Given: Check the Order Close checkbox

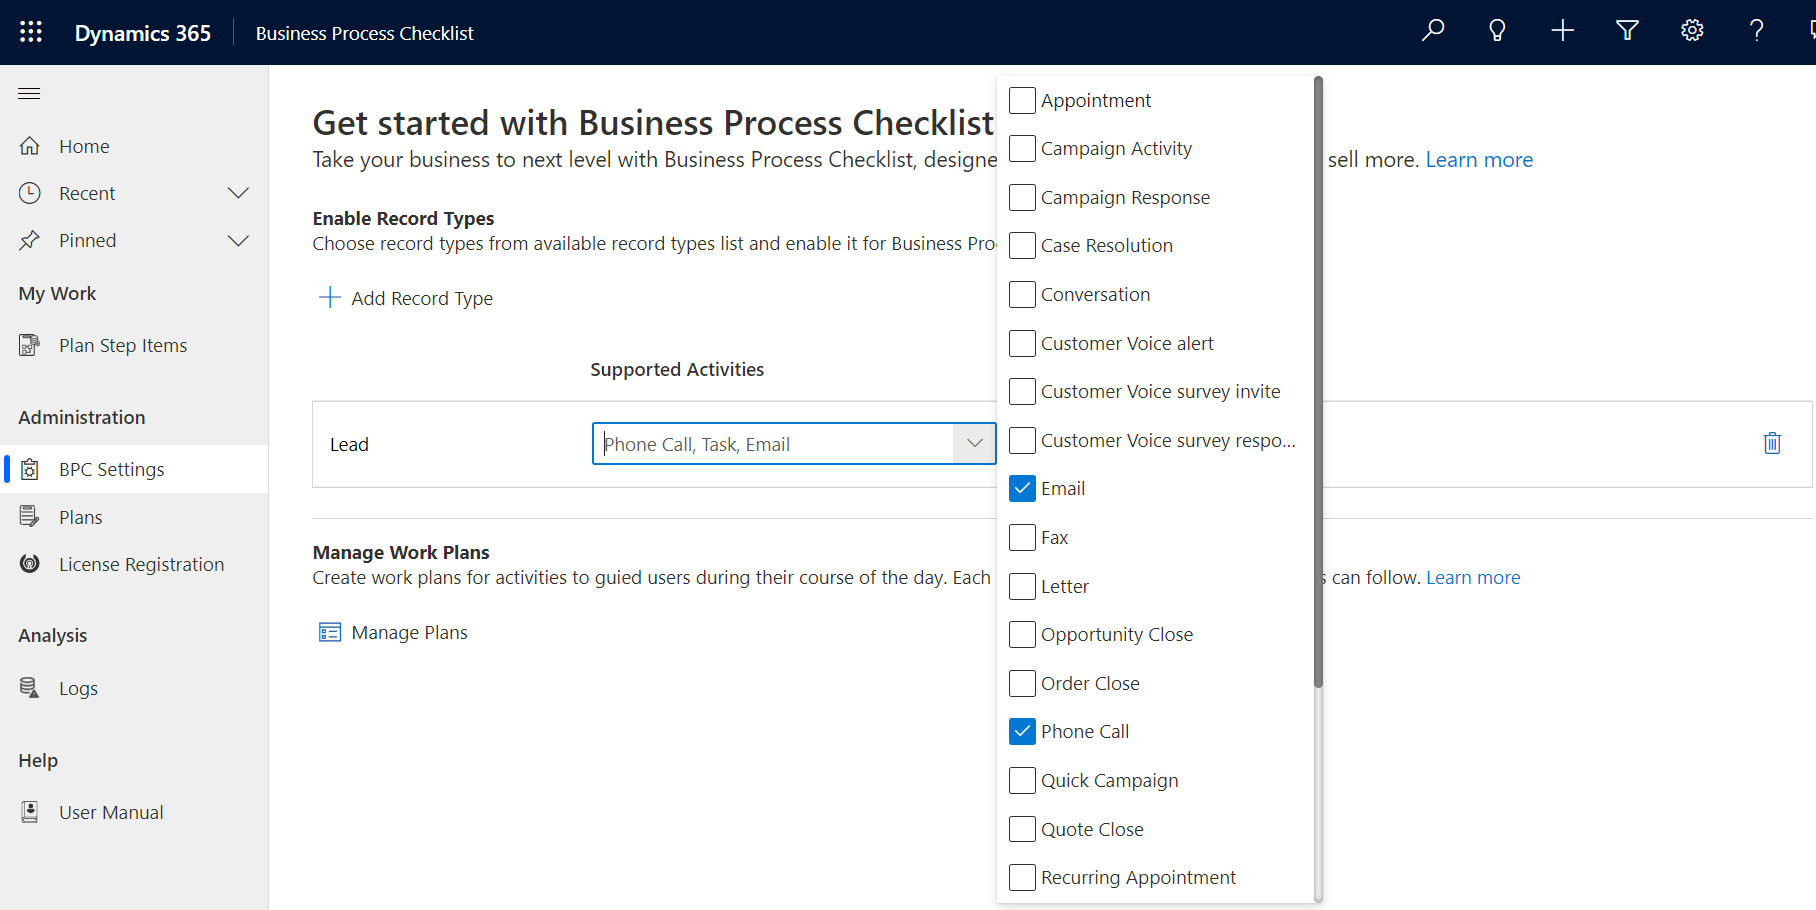Looking at the screenshot, I should 1022,683.
